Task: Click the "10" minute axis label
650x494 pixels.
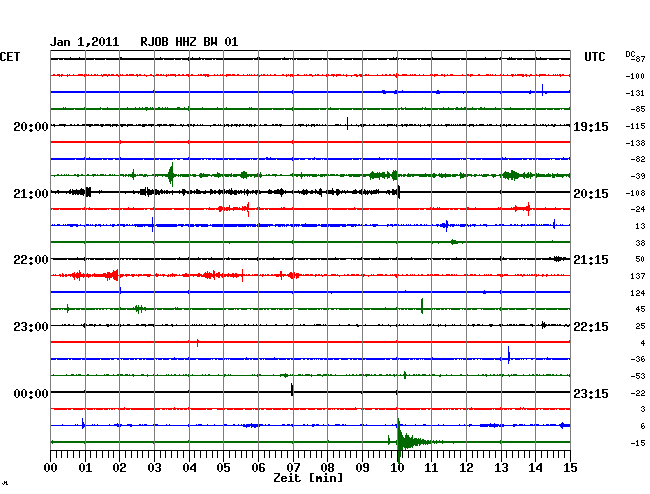Action: pyautogui.click(x=397, y=468)
